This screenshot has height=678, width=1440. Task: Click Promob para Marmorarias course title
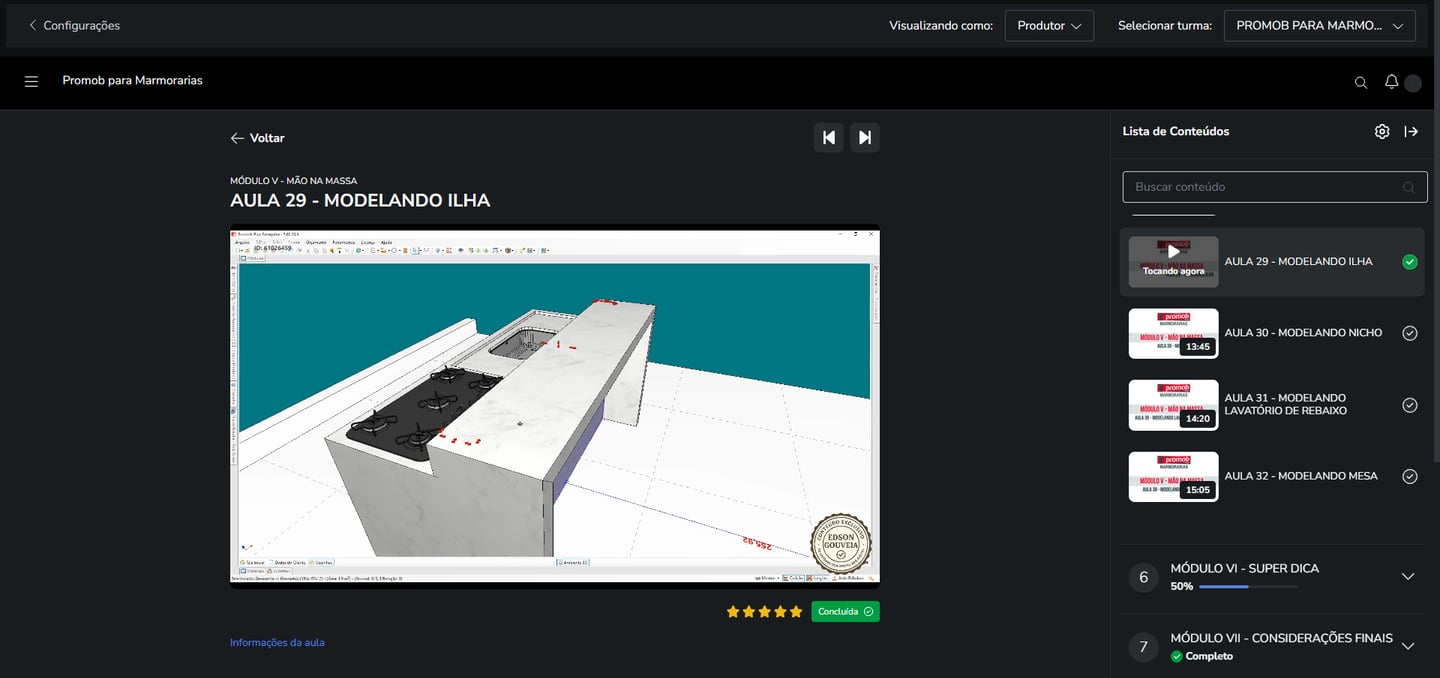click(x=132, y=81)
